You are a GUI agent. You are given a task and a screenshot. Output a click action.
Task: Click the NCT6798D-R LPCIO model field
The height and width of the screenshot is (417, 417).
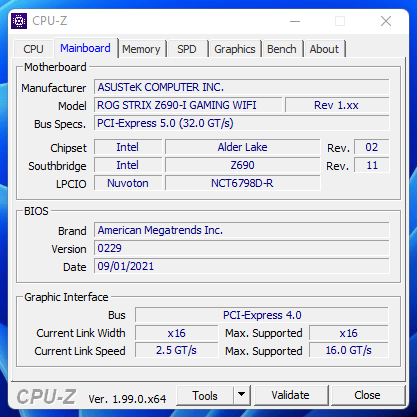[243, 183]
